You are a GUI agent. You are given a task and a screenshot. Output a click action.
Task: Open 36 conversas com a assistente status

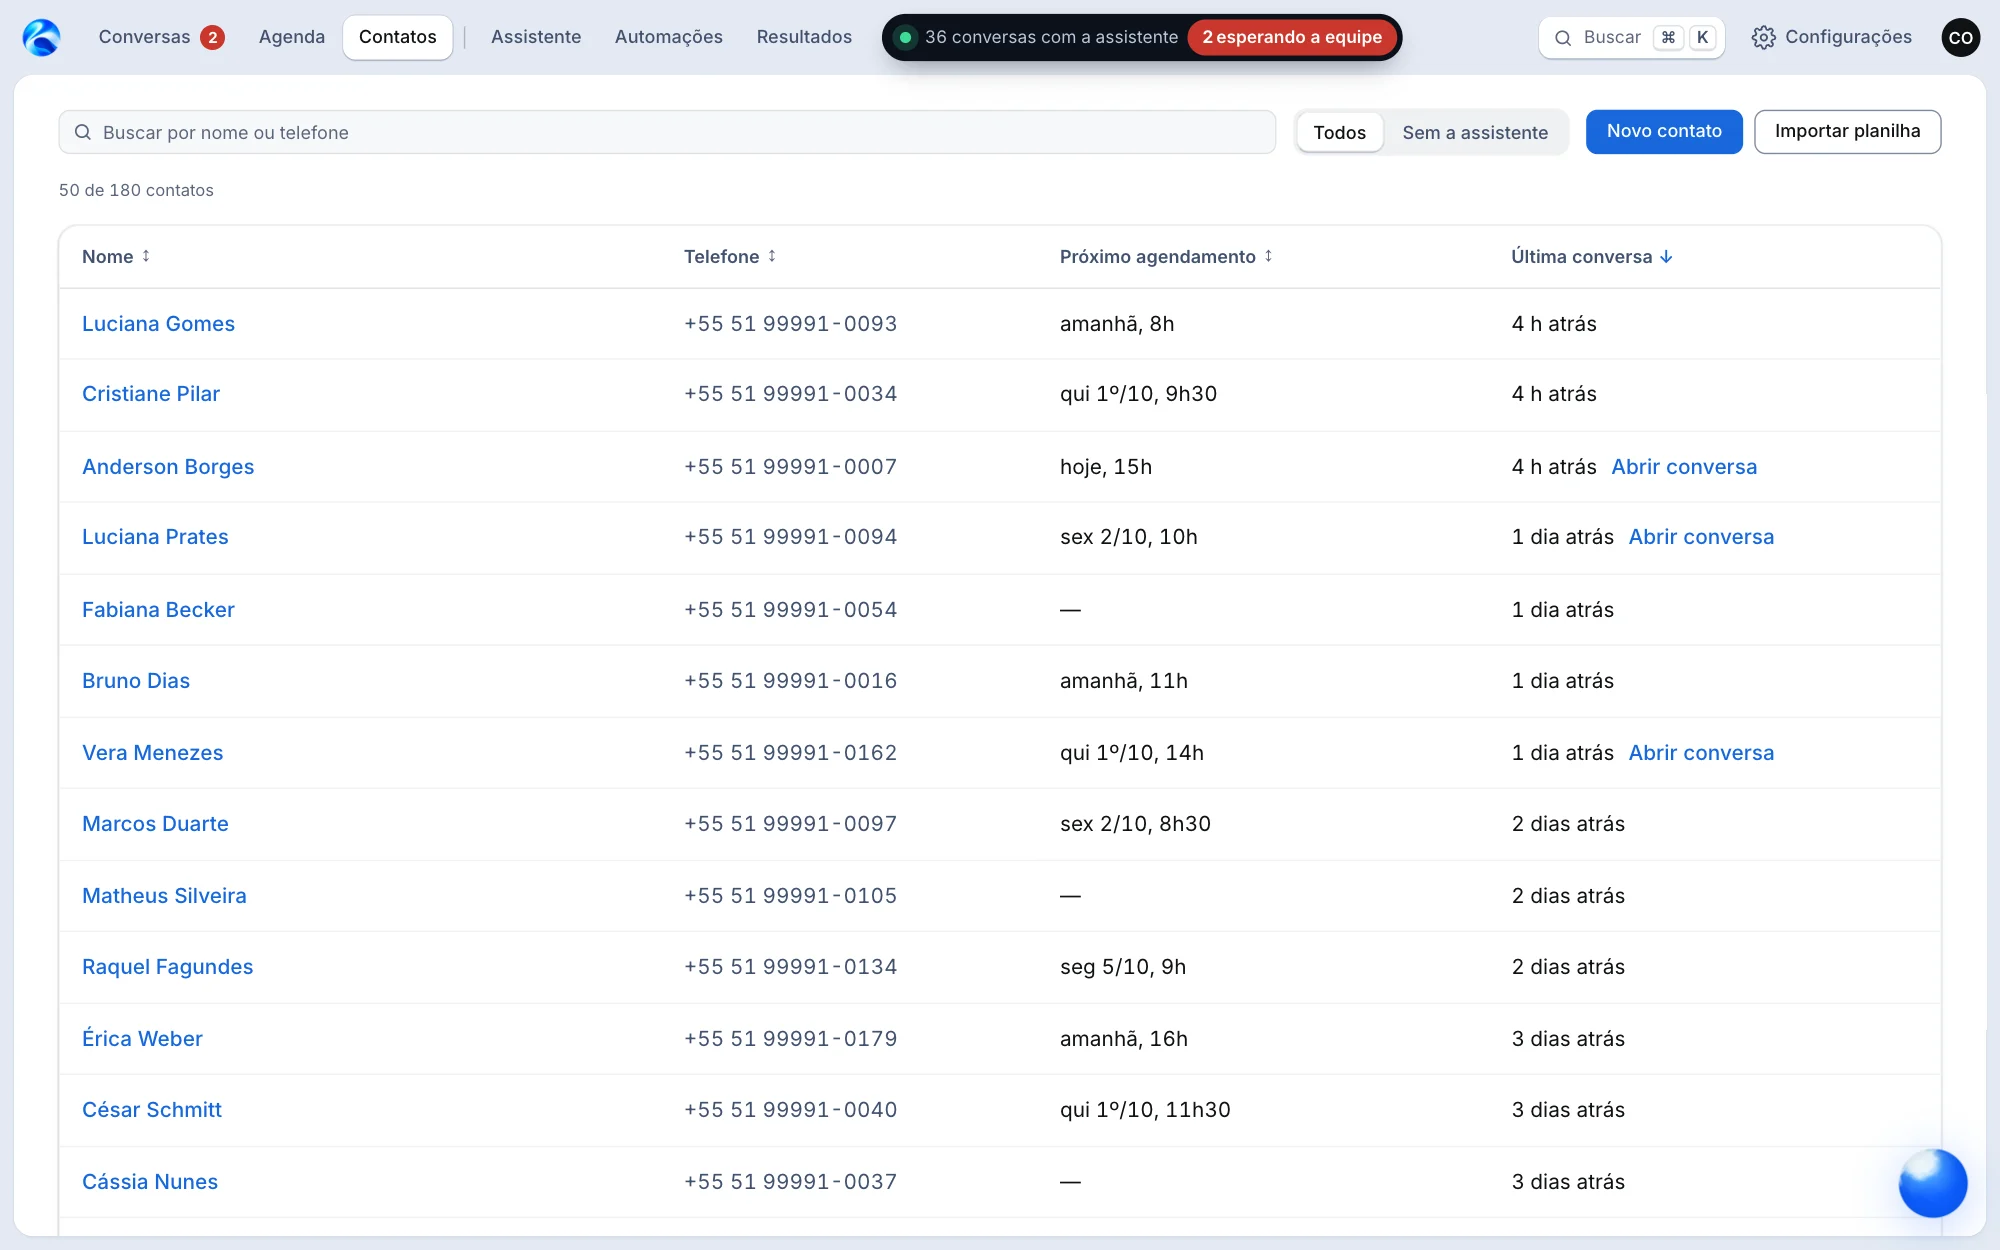click(1051, 37)
